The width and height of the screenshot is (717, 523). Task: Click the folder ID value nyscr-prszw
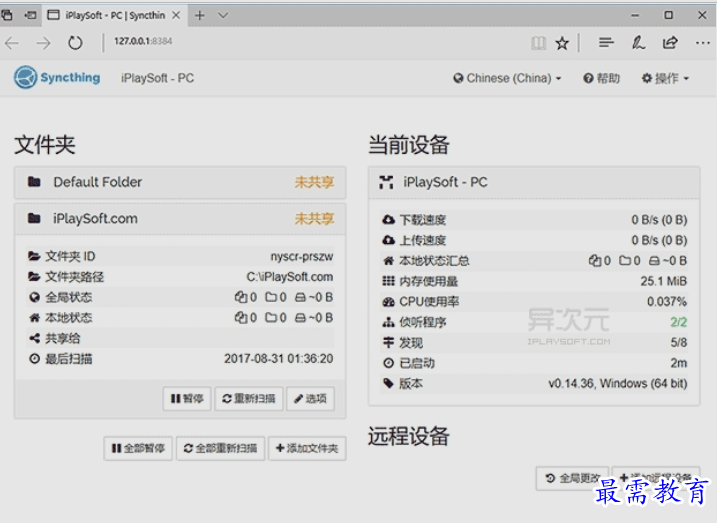302,256
